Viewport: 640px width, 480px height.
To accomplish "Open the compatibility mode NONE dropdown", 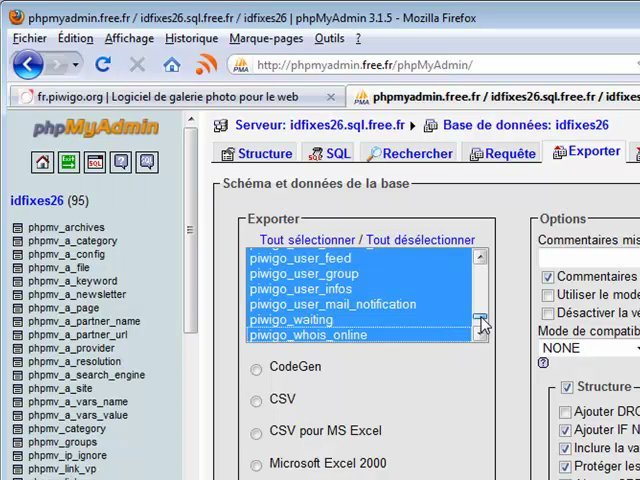I will 588,348.
